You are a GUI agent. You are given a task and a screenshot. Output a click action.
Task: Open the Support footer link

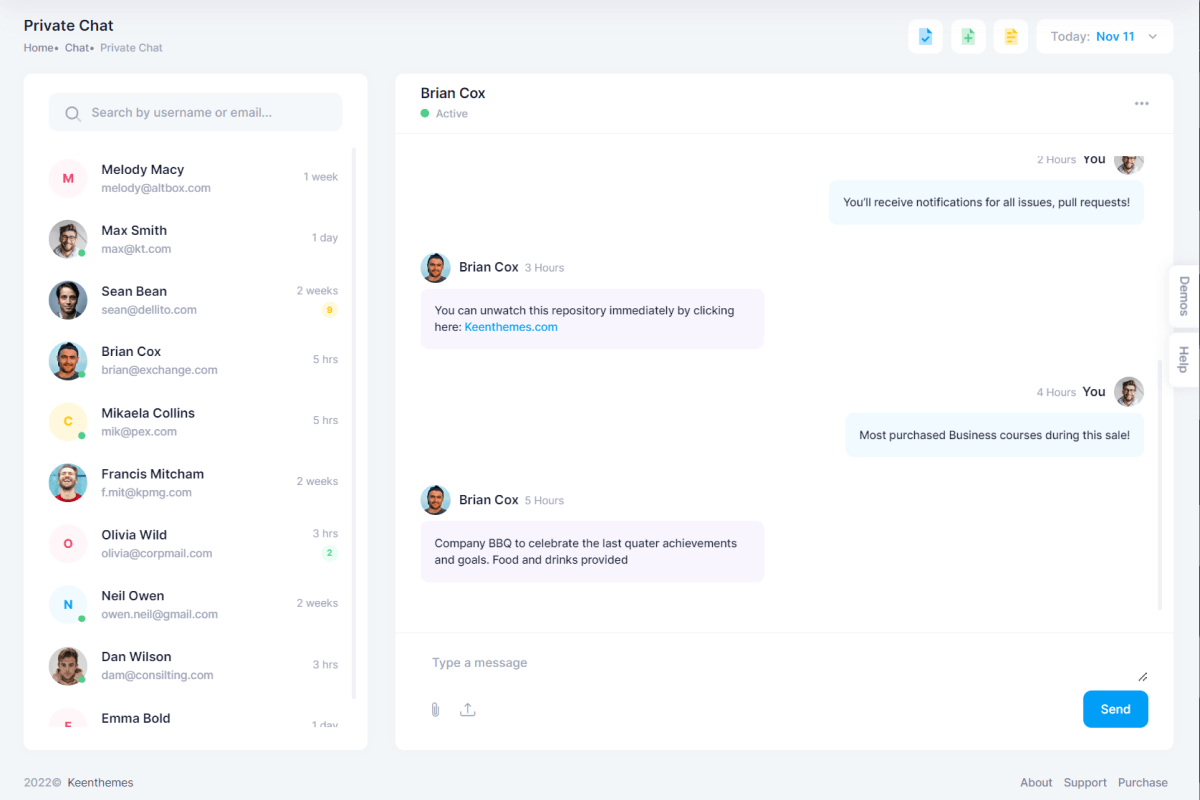click(1085, 783)
